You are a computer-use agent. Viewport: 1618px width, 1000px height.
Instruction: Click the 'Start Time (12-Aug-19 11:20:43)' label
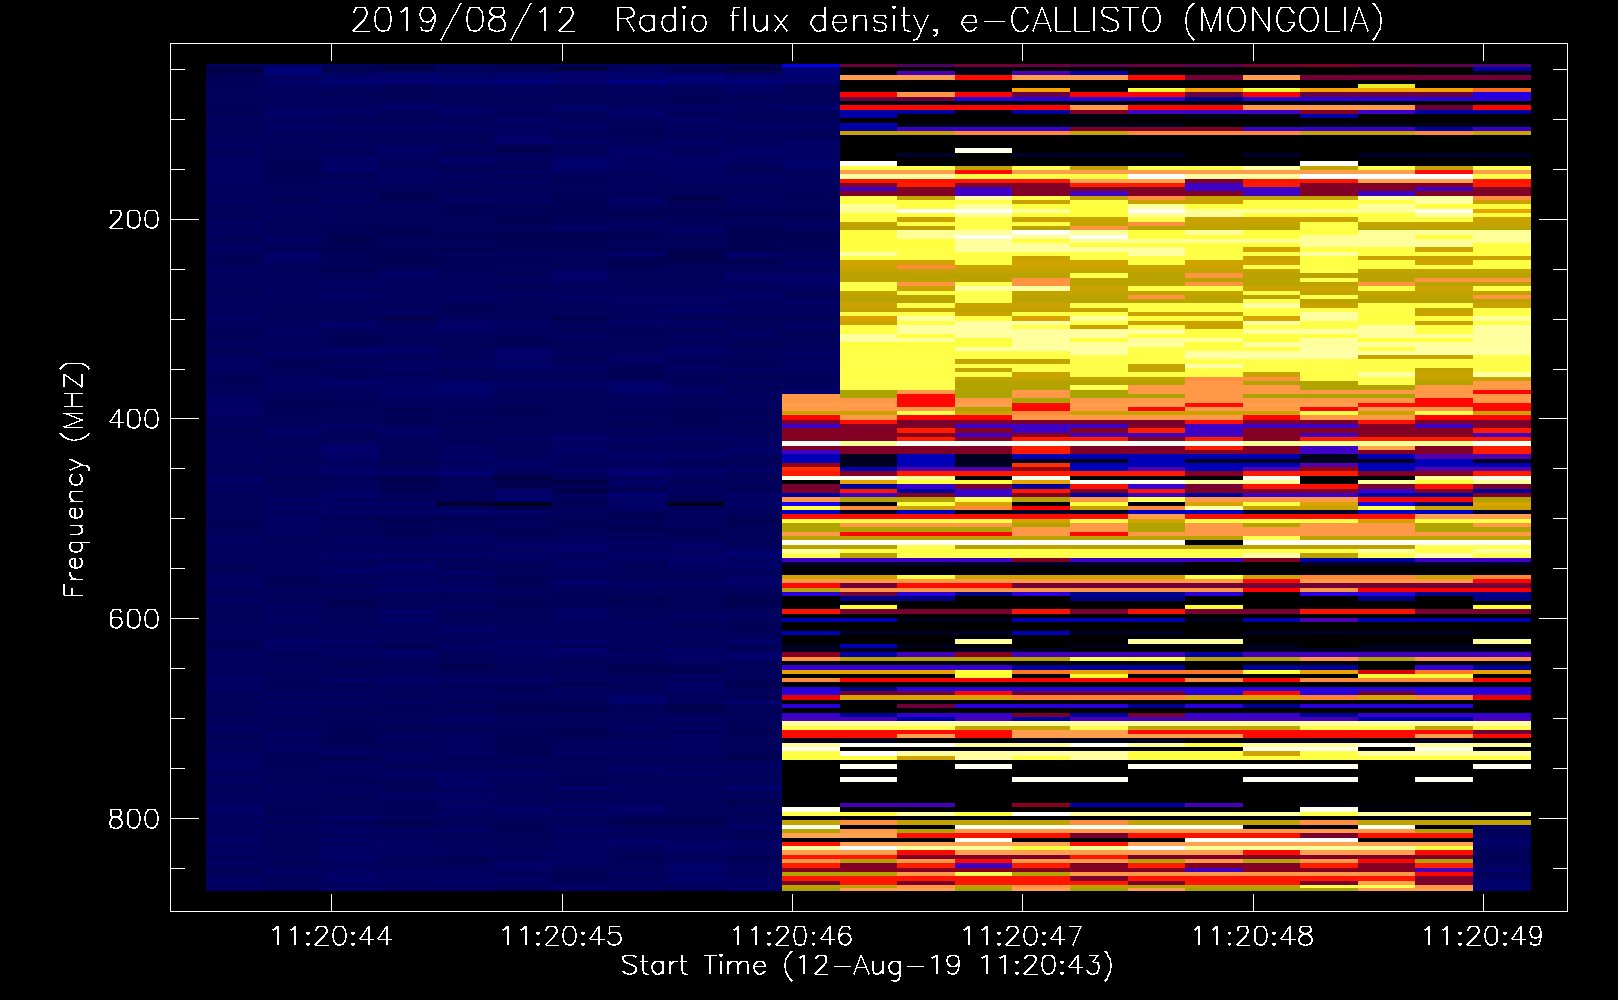click(867, 966)
